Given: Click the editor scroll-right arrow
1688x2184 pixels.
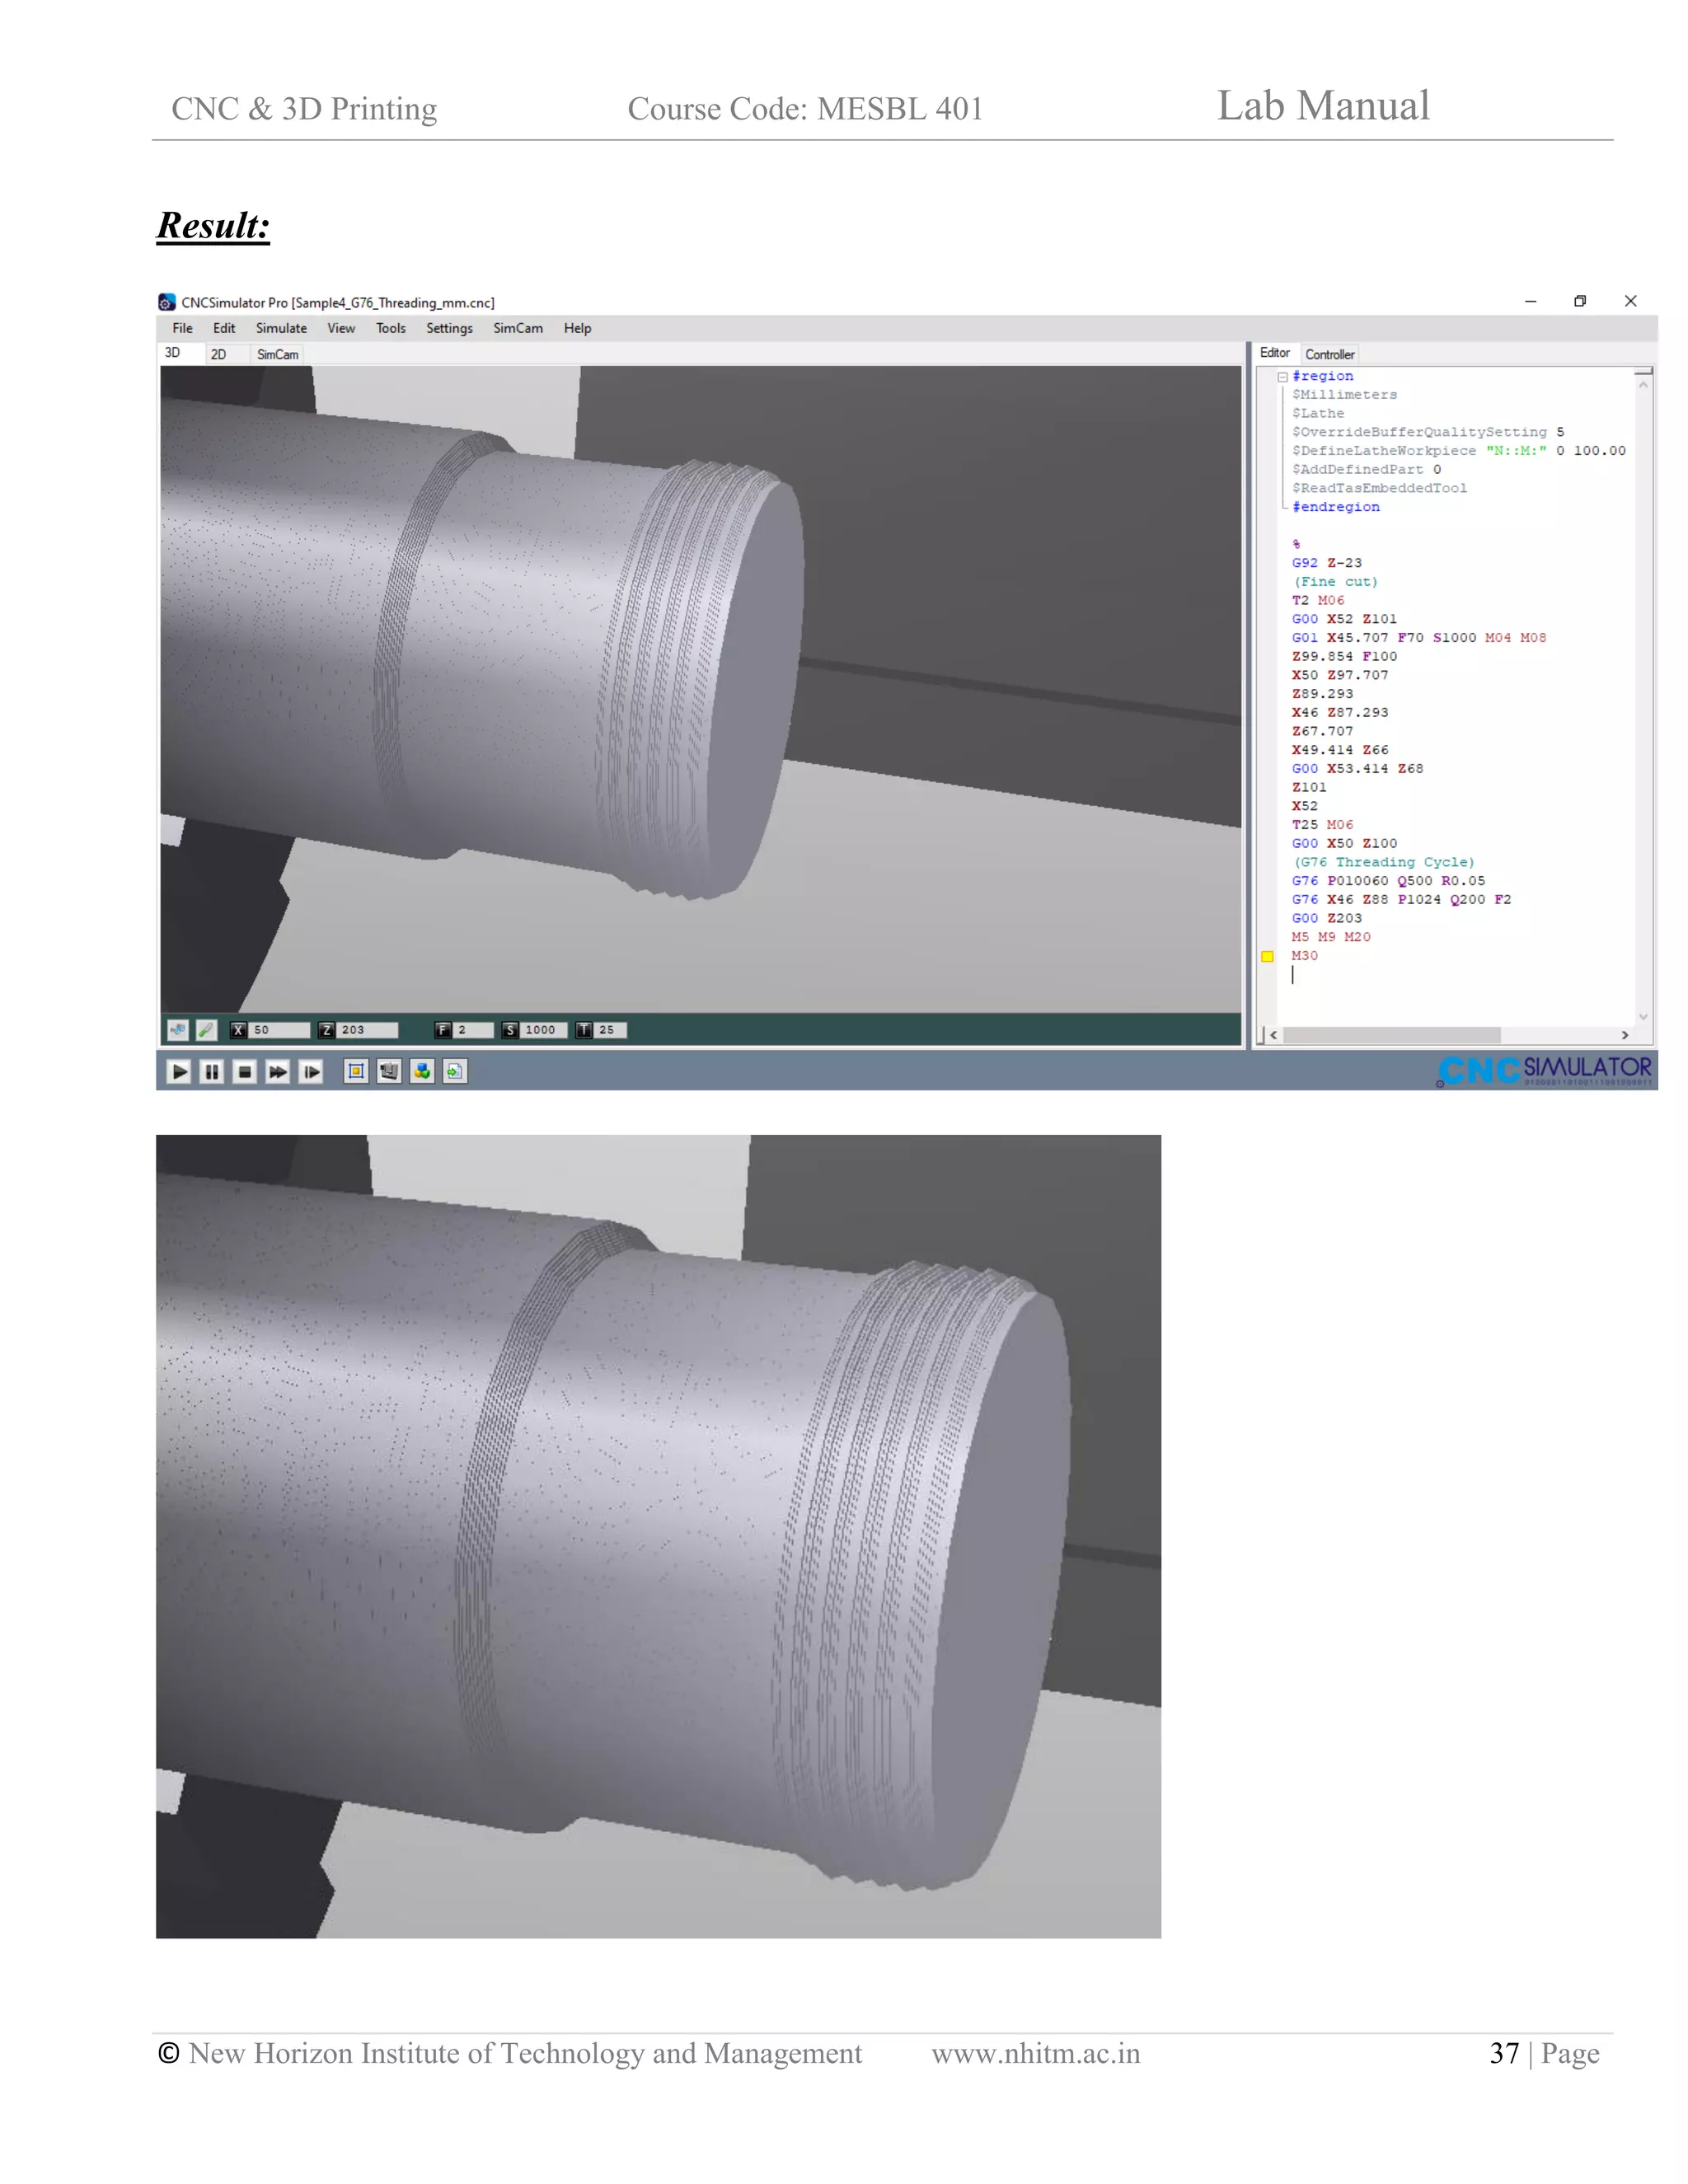Looking at the screenshot, I should coord(1625,1035).
